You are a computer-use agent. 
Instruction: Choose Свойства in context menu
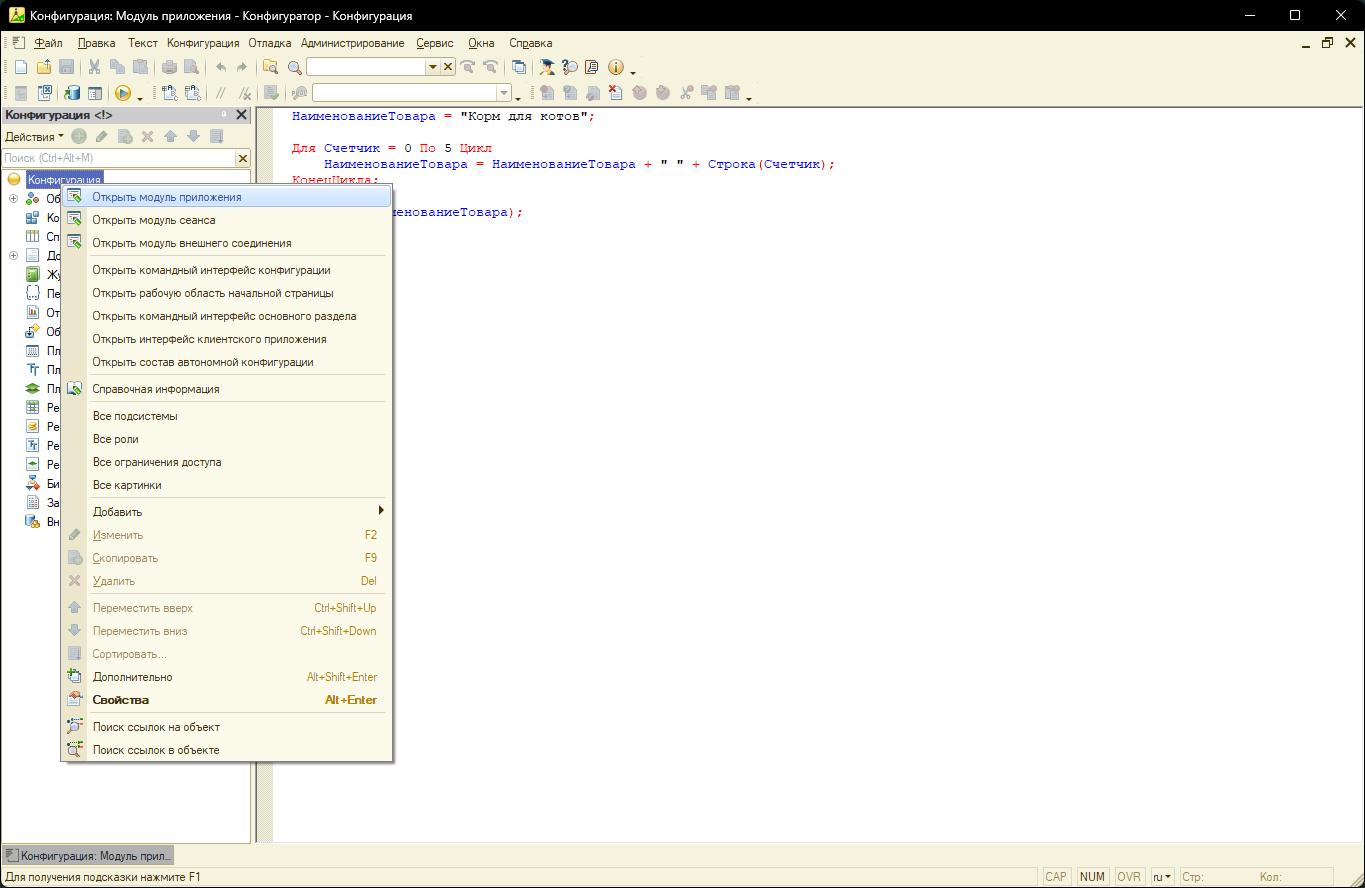tap(226, 700)
